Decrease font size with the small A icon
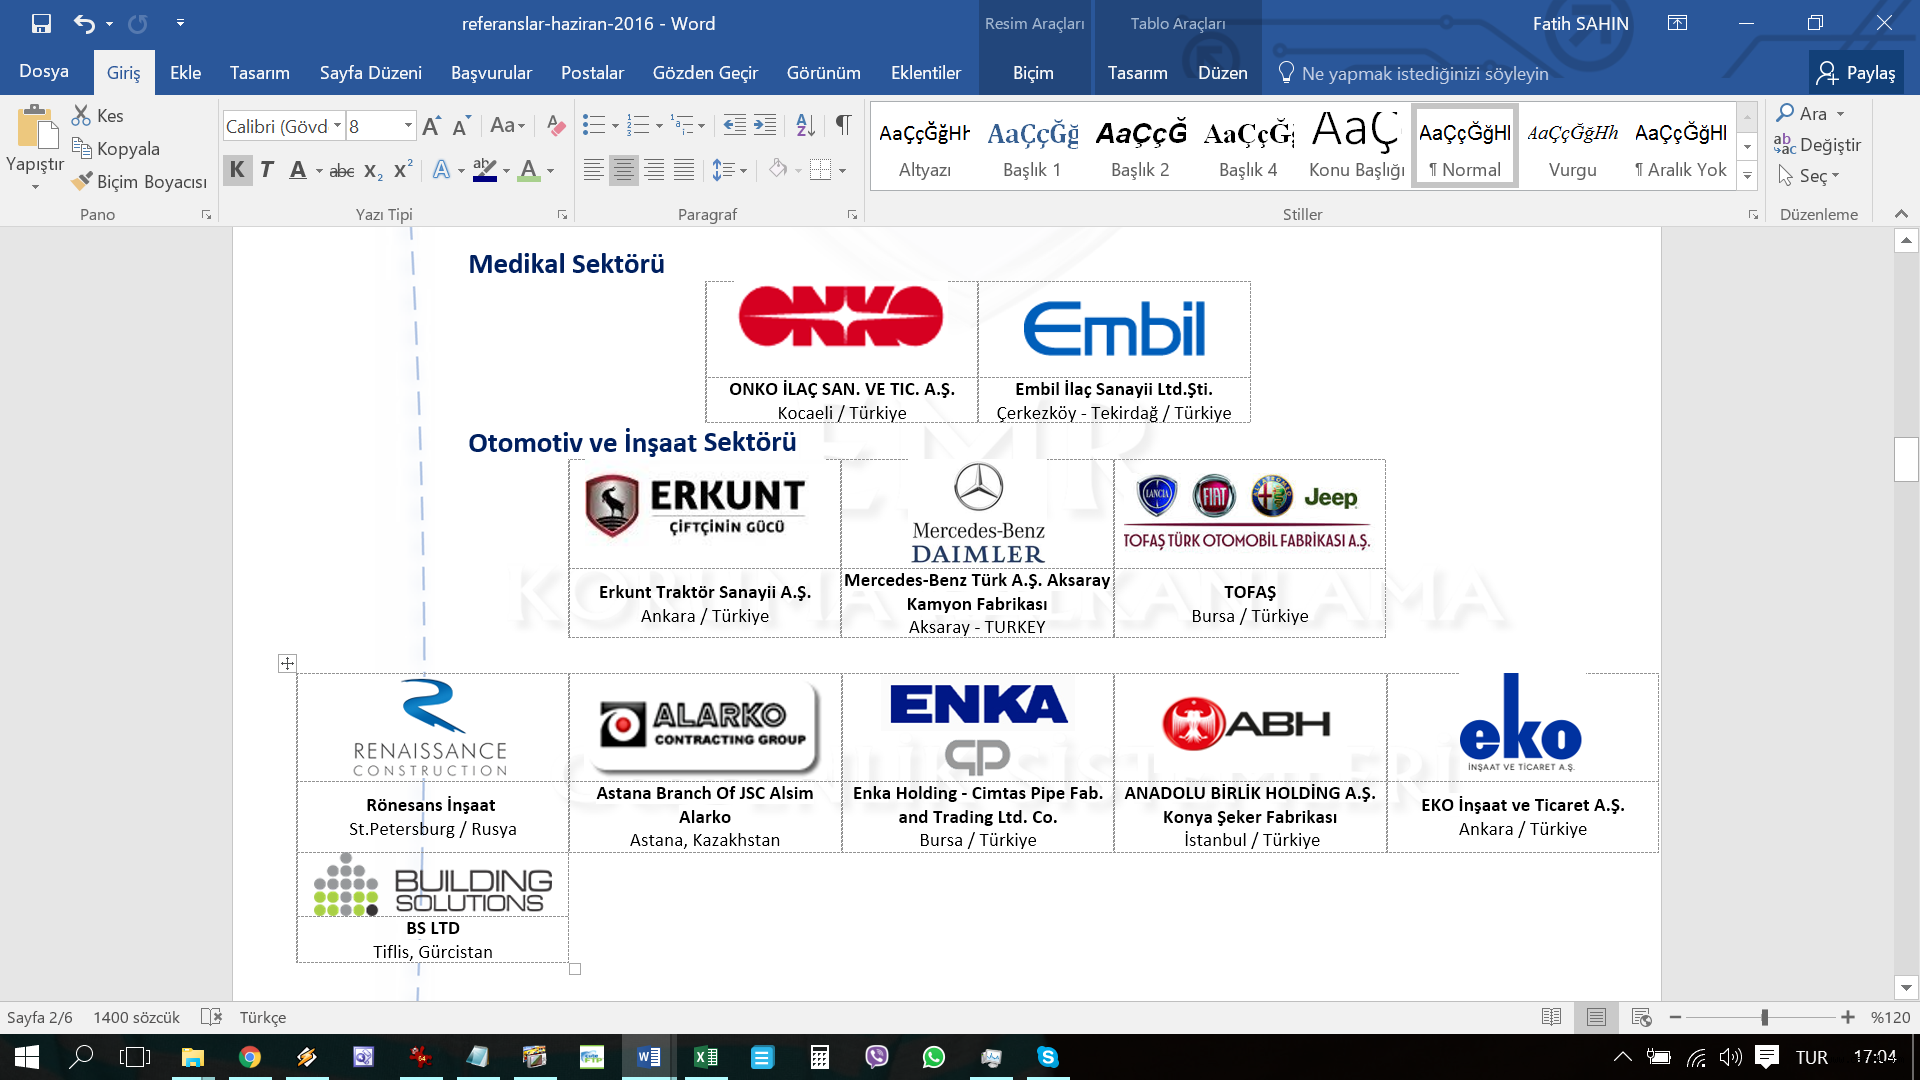This screenshot has height=1080, width=1920. 460,126
